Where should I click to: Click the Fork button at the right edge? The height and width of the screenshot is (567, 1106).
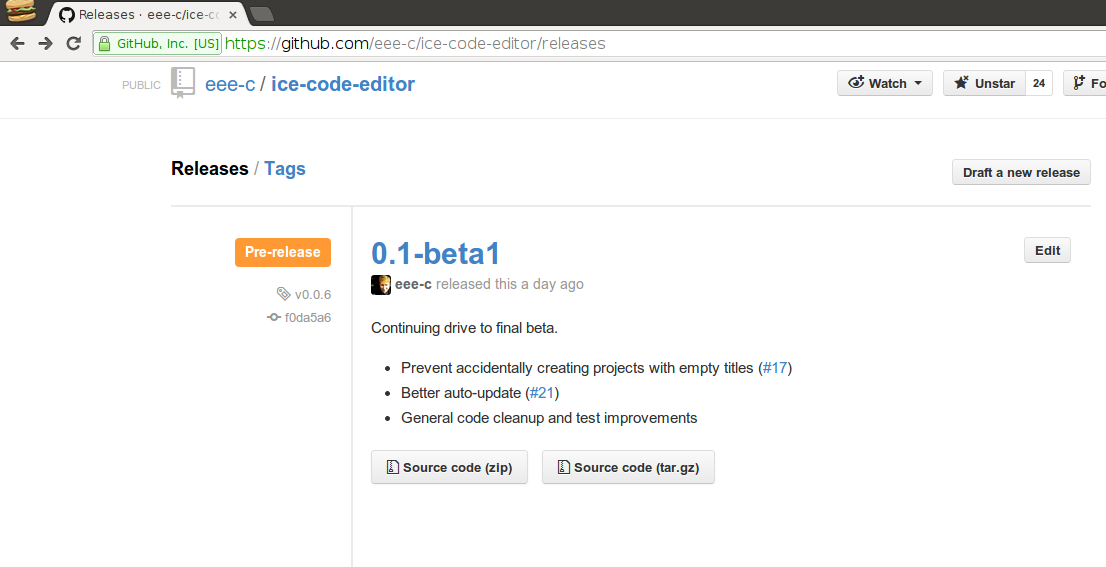[1085, 83]
